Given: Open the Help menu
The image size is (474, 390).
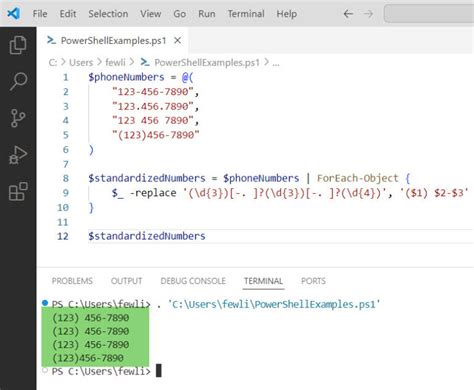Looking at the screenshot, I should 287,14.
